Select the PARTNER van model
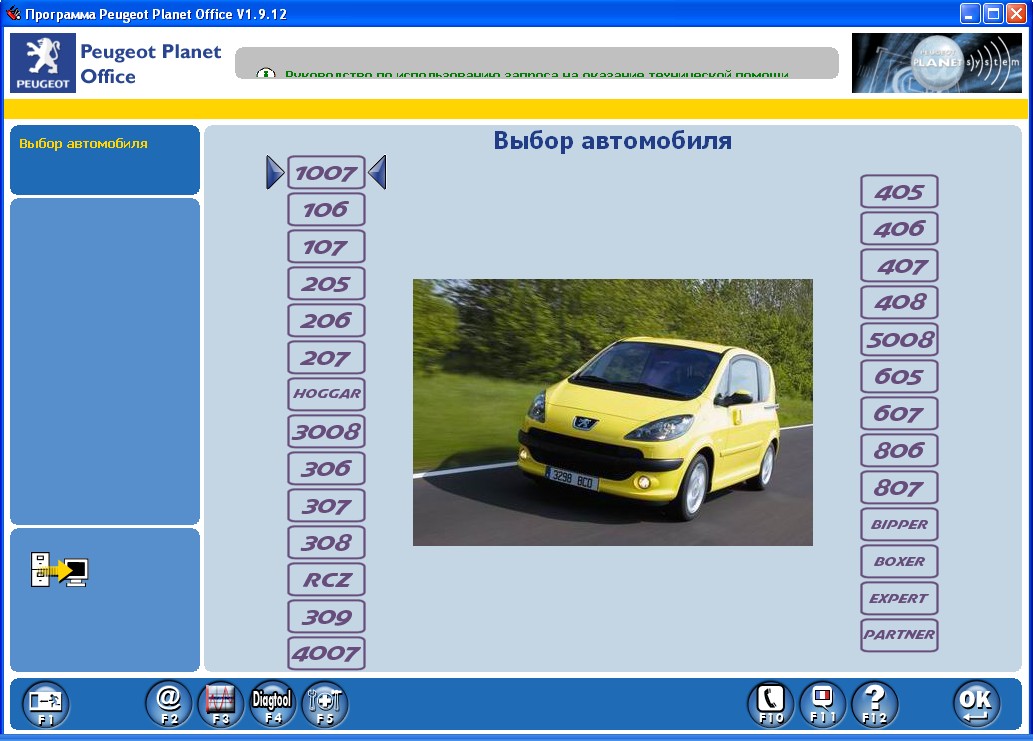 (899, 635)
